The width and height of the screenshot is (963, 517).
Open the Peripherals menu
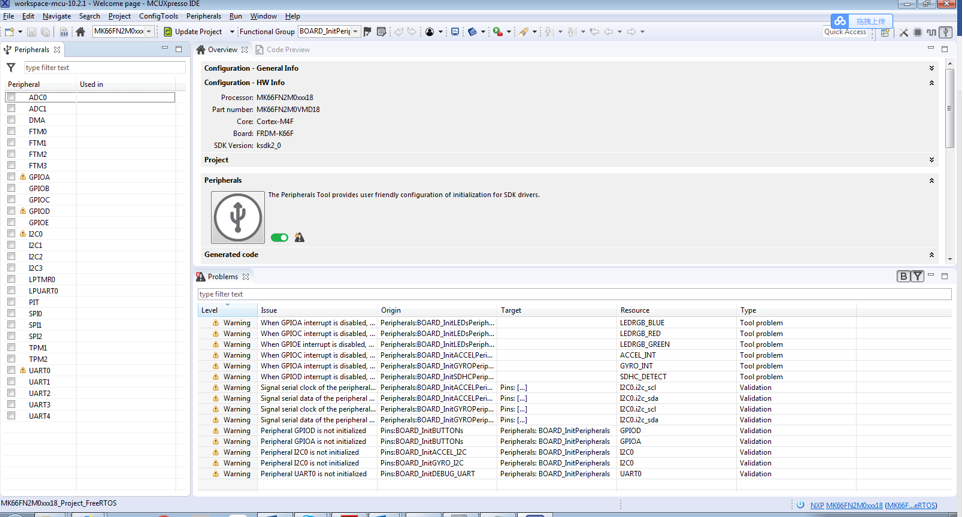click(203, 16)
